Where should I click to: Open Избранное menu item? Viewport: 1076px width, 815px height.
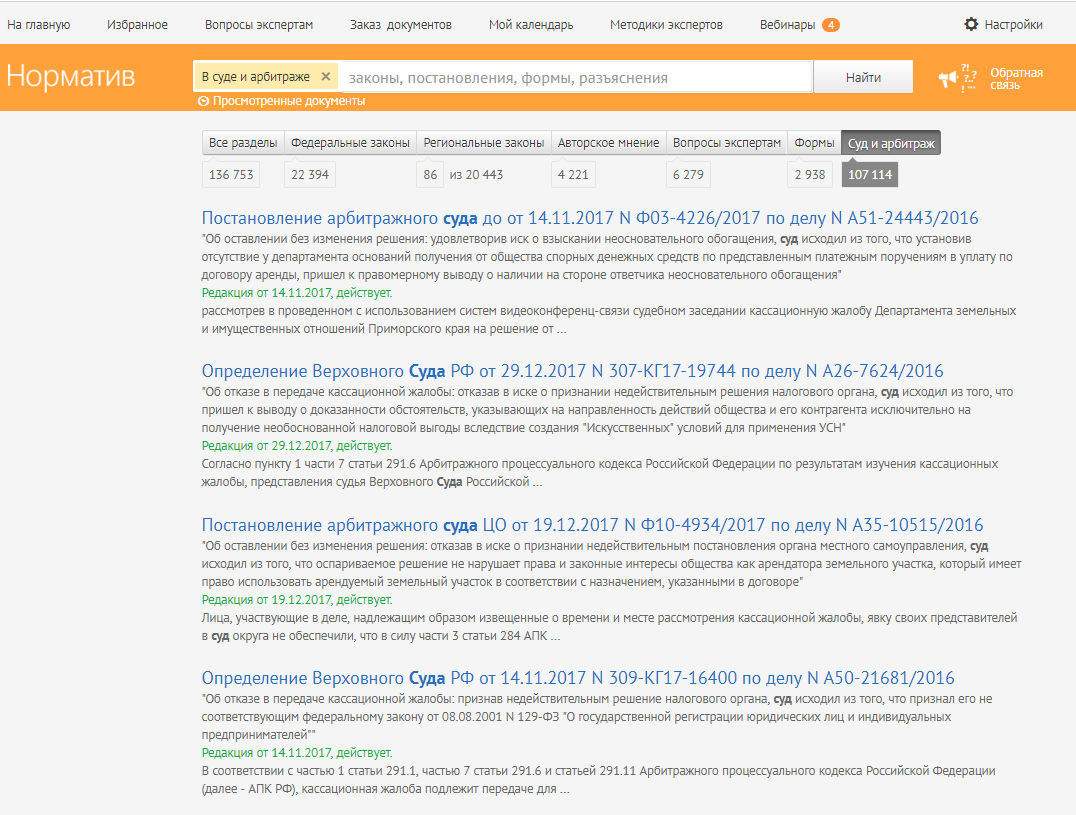(x=137, y=25)
